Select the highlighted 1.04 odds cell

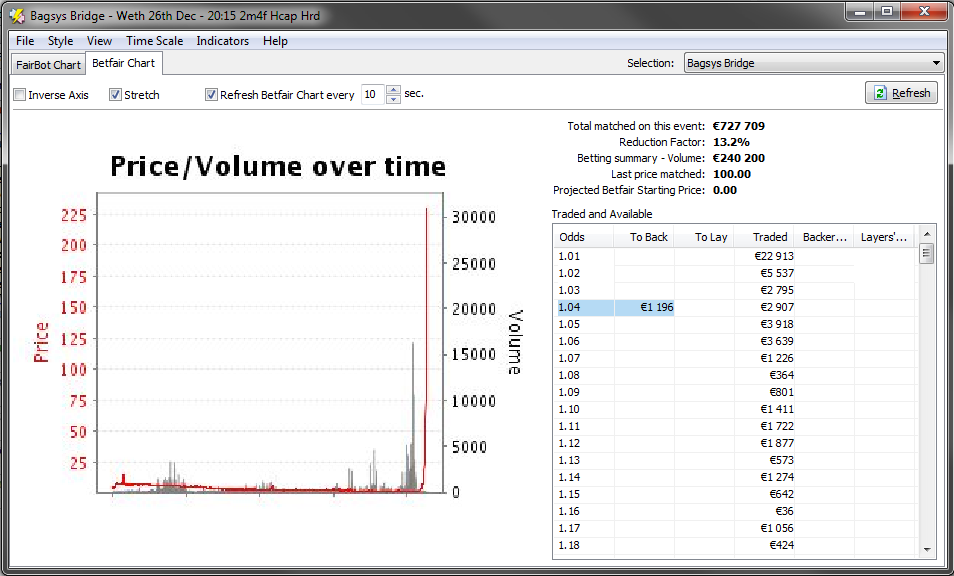point(585,307)
